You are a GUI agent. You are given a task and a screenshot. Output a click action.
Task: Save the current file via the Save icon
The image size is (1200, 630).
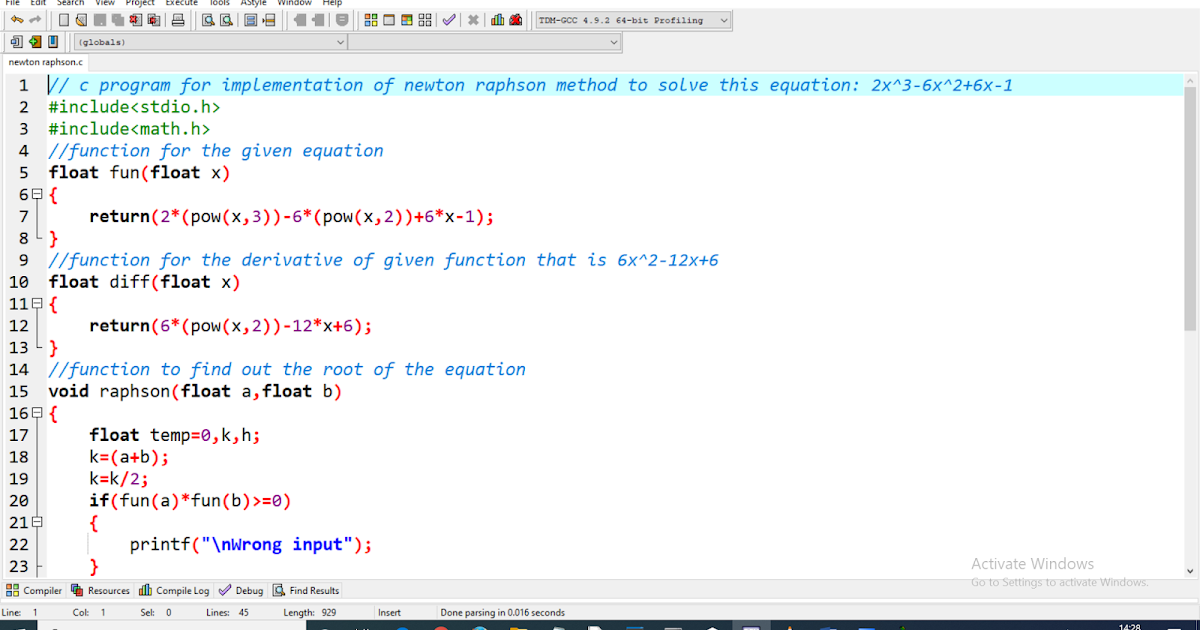[100, 19]
